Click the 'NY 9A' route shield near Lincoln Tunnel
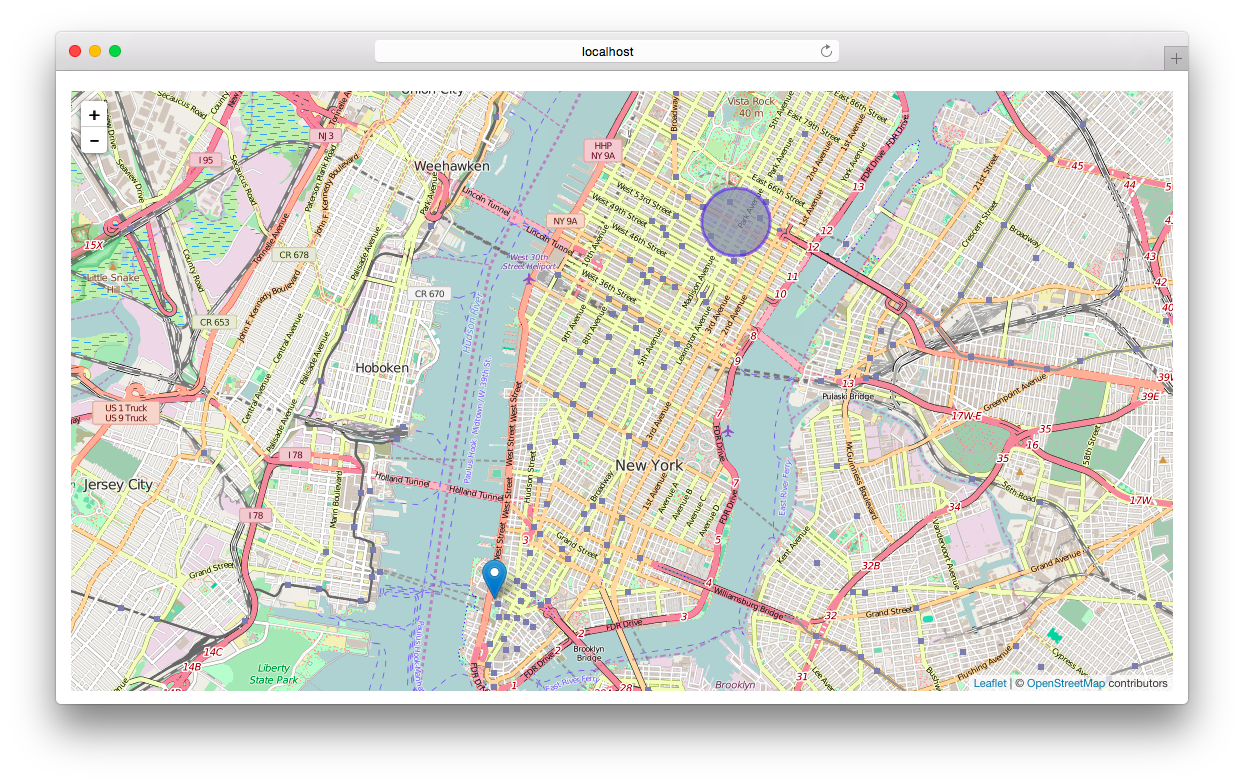The height and width of the screenshot is (784, 1244). click(x=565, y=221)
